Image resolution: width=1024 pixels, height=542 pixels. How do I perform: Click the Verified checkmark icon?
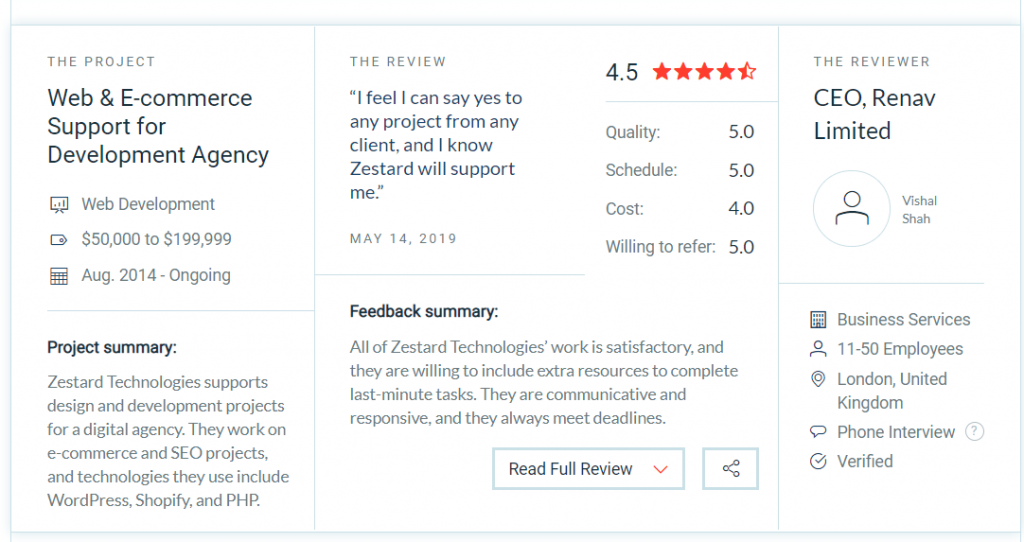click(818, 461)
